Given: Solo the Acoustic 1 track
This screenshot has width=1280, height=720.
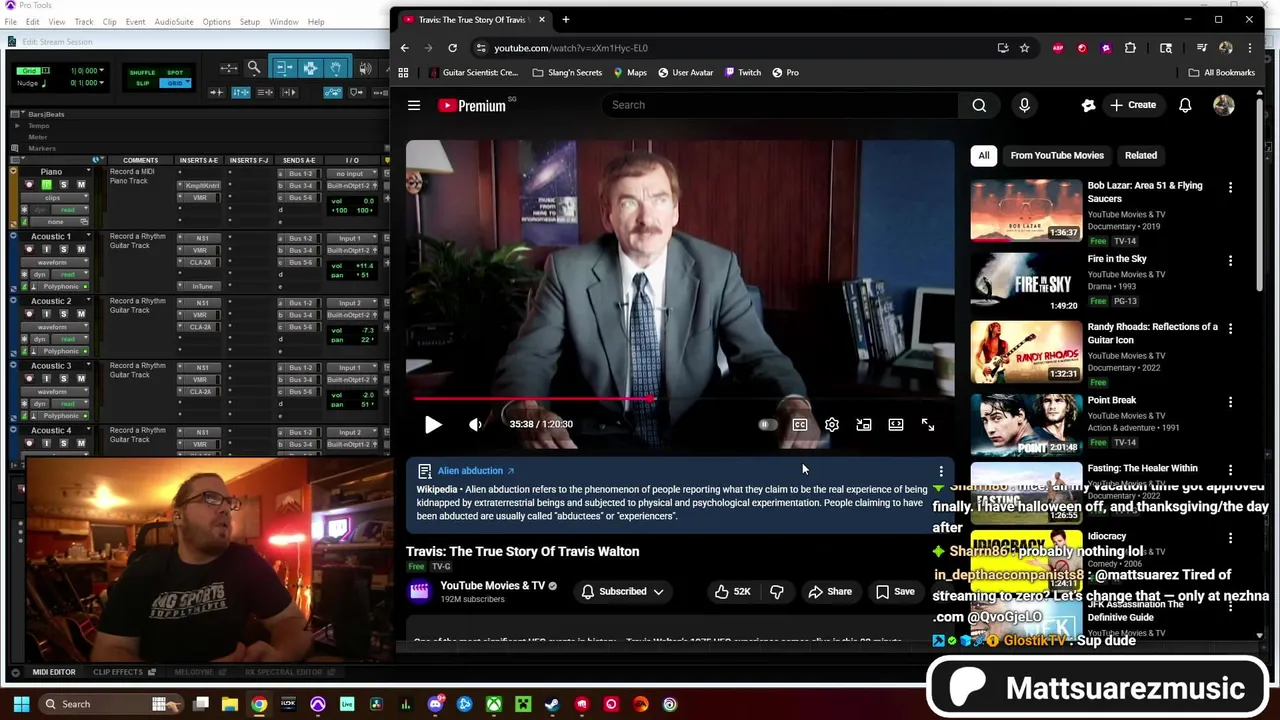Looking at the screenshot, I should click(63, 249).
